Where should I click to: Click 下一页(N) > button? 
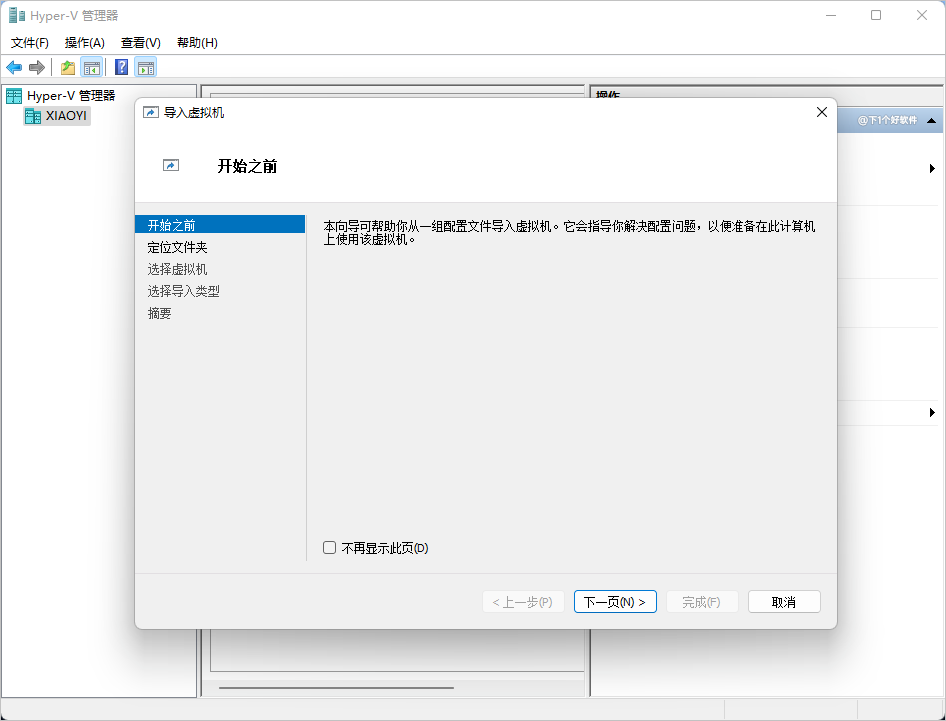tap(615, 602)
